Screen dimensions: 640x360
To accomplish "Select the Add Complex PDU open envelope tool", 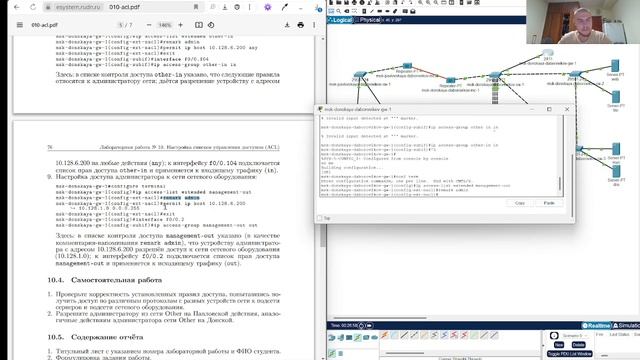I will 413,11.
